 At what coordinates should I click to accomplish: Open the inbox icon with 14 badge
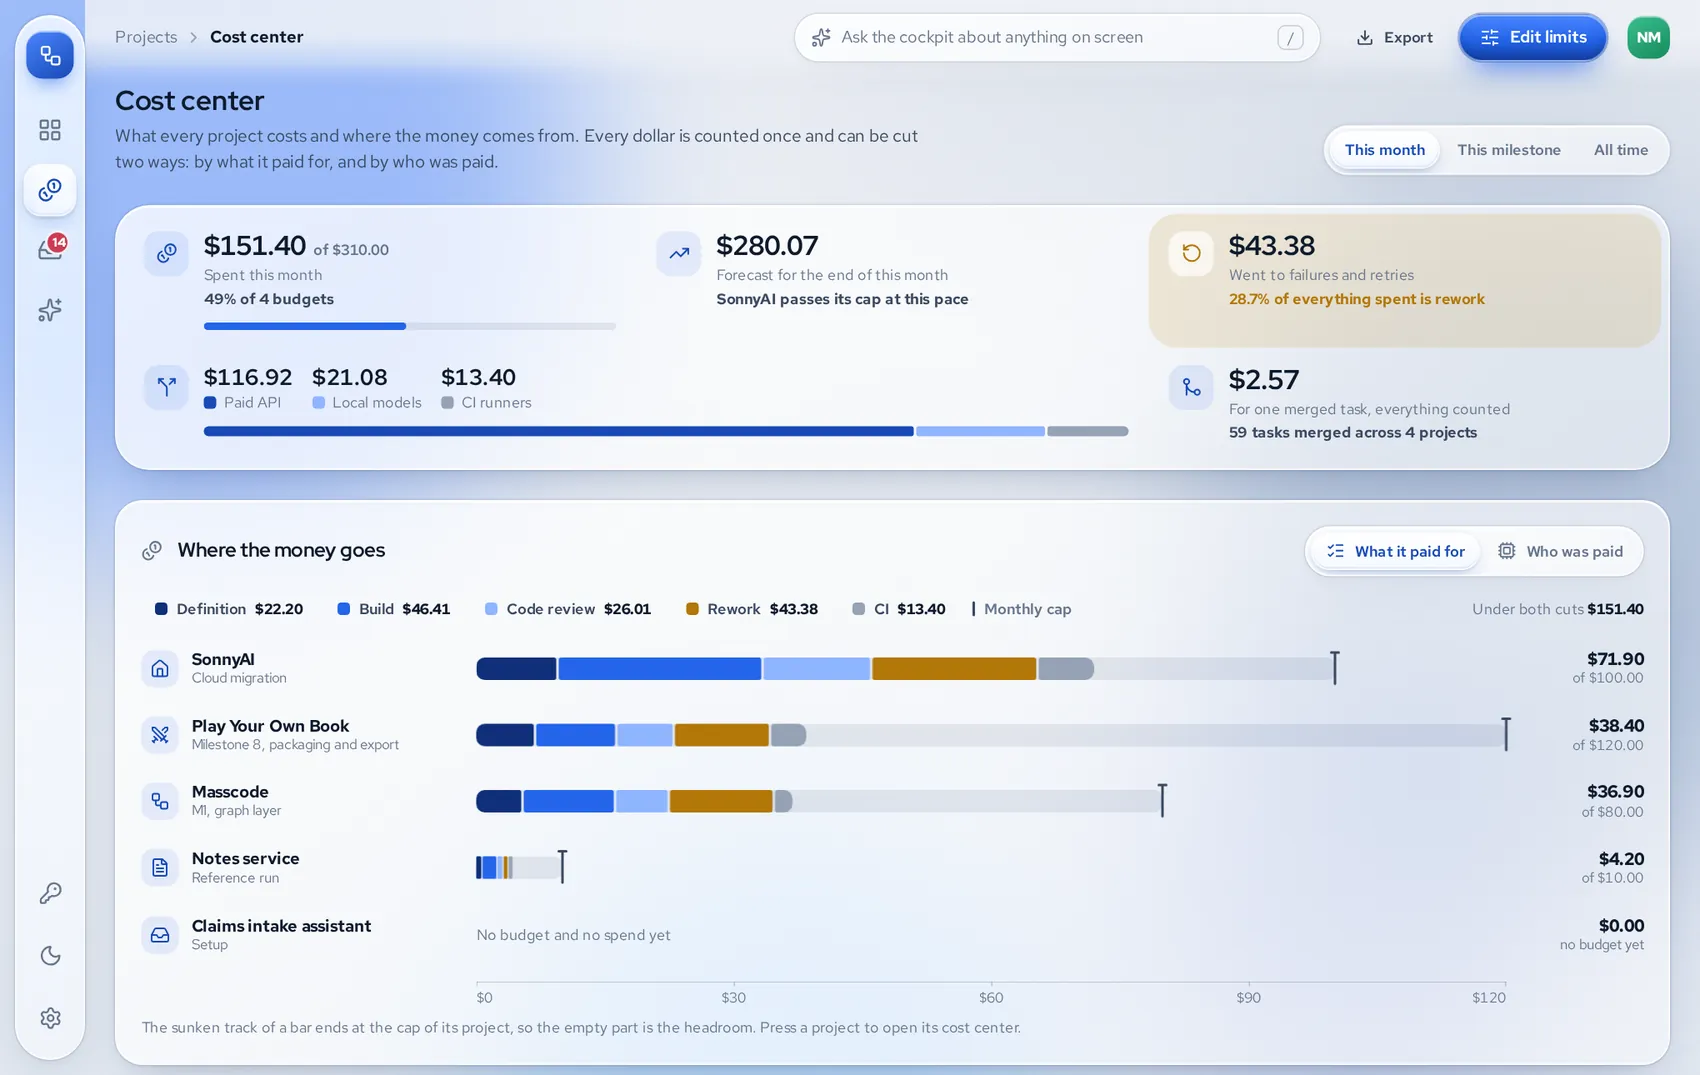pyautogui.click(x=50, y=249)
